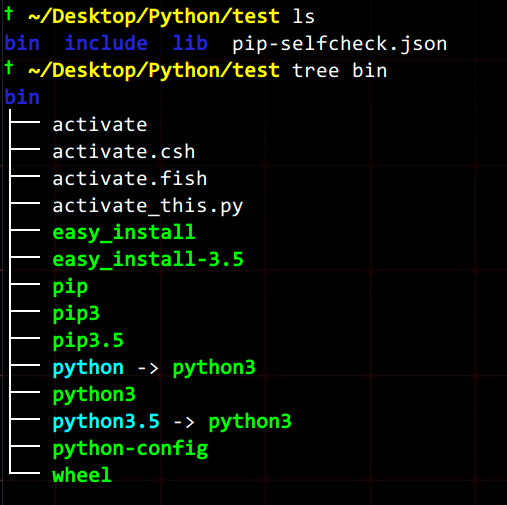
Task: Click the 'wheel' tree entry
Action: pos(82,475)
